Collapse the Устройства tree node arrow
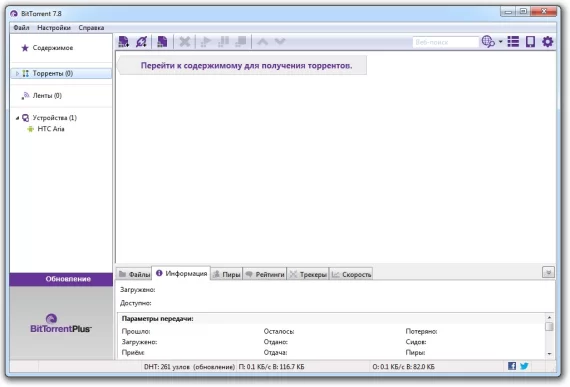The height and width of the screenshot is (387, 570). click(x=17, y=118)
